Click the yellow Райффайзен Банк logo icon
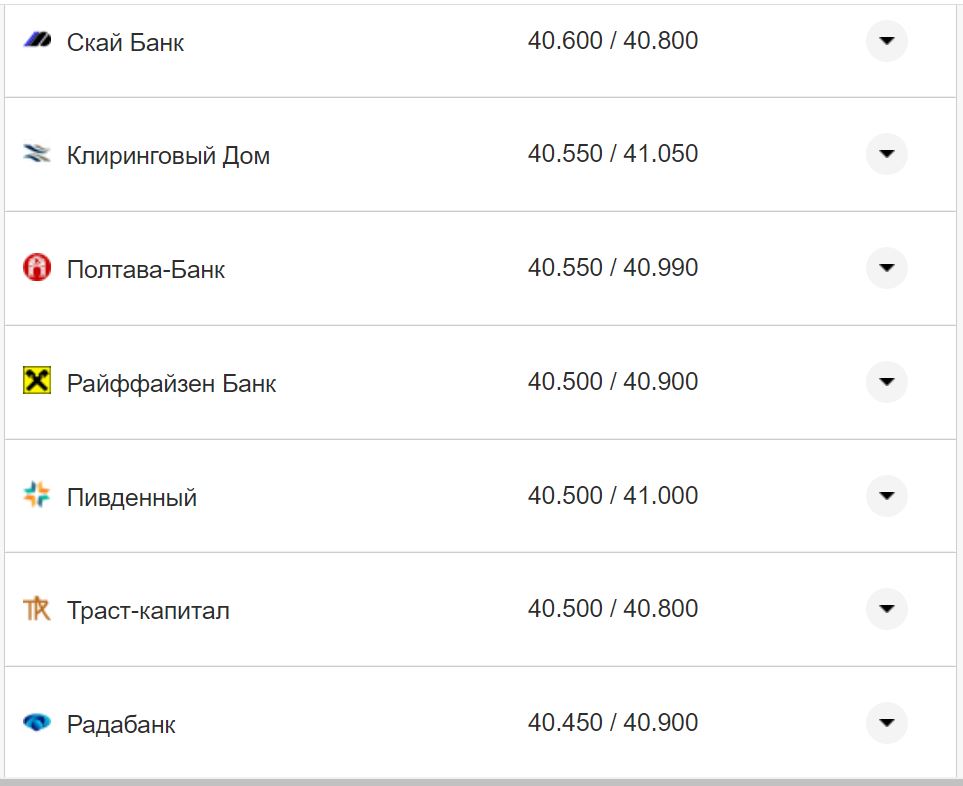 35,381
